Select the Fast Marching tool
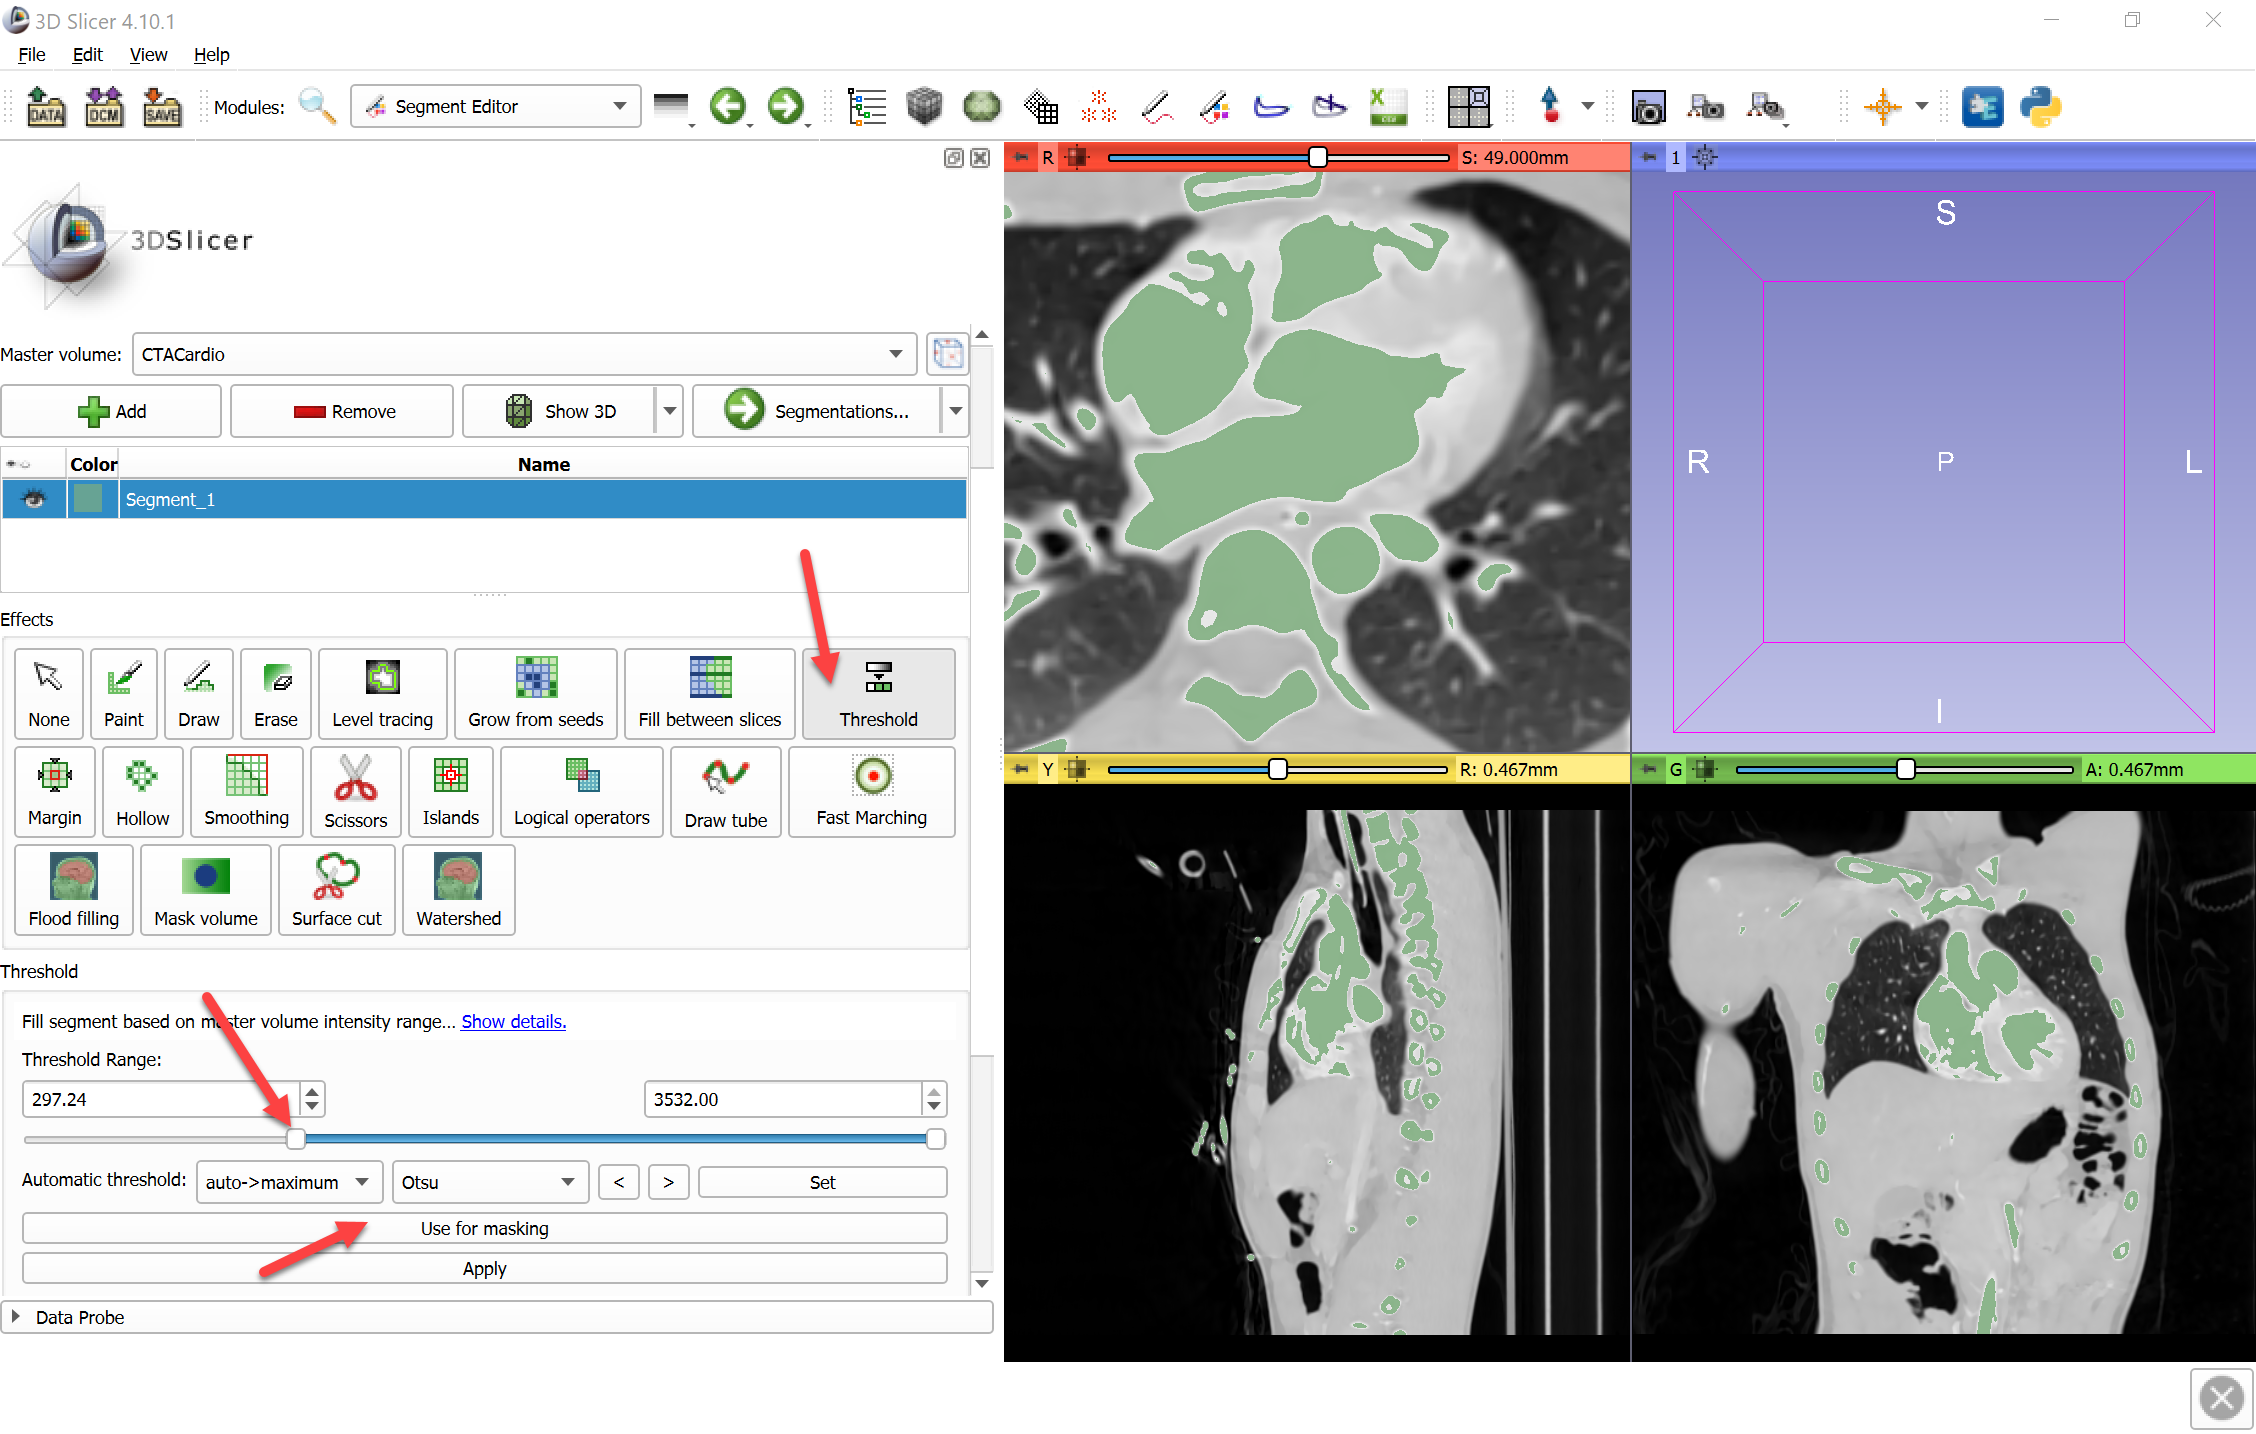 (x=871, y=789)
